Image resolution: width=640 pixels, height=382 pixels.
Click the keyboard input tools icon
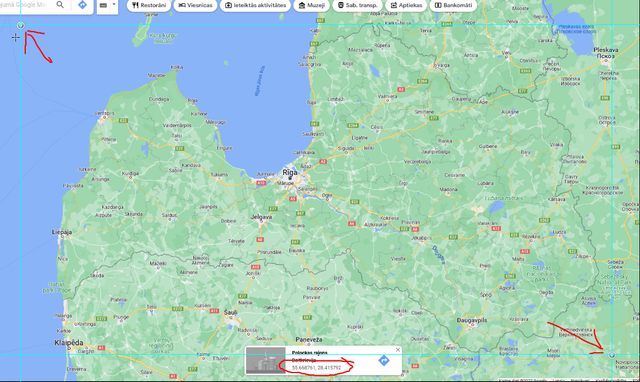[x=103, y=5]
